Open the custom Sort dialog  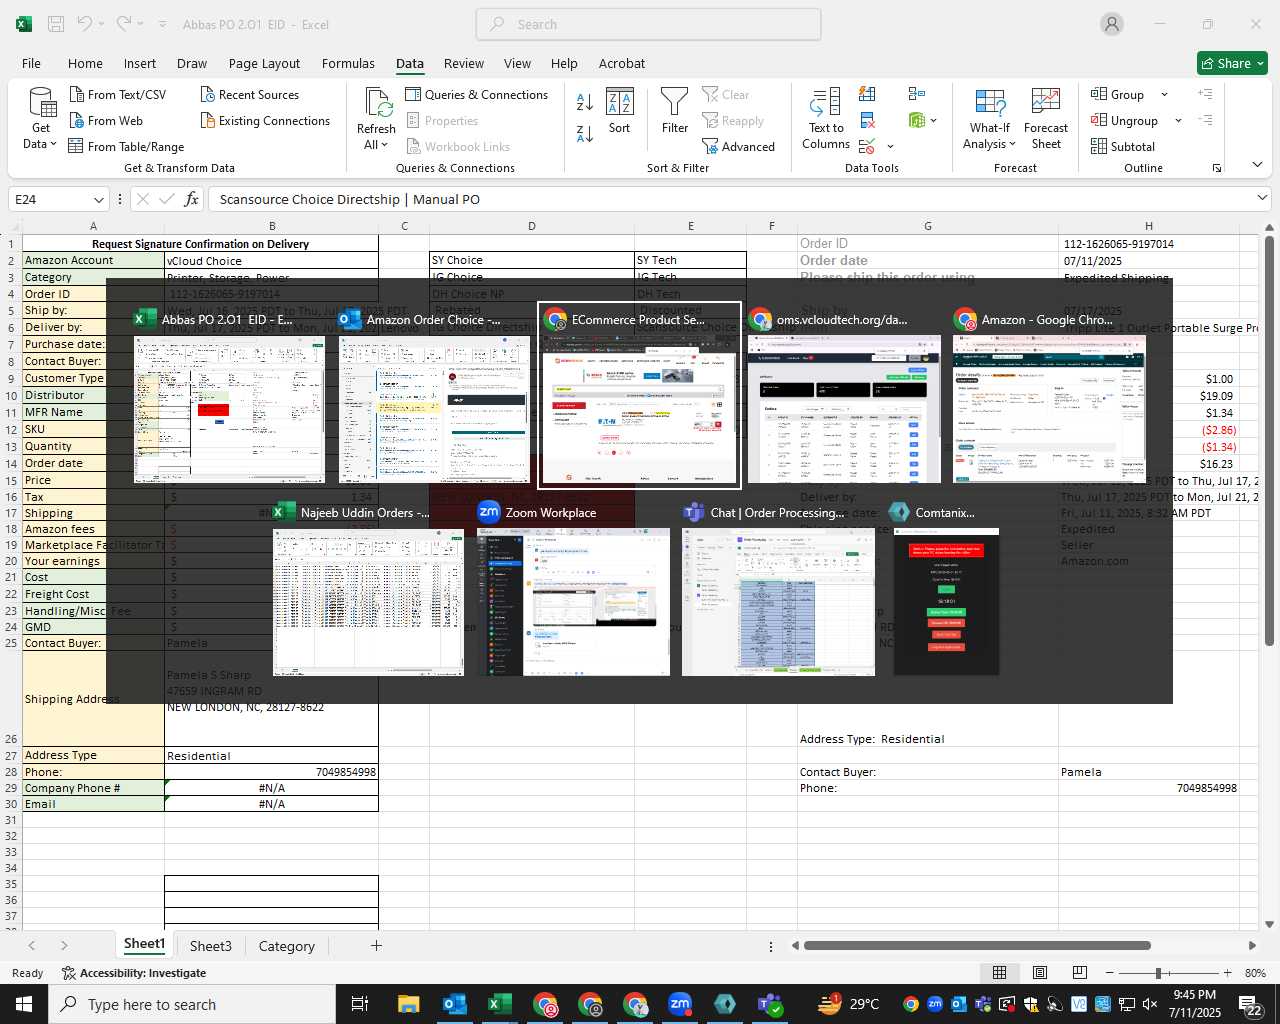(620, 111)
